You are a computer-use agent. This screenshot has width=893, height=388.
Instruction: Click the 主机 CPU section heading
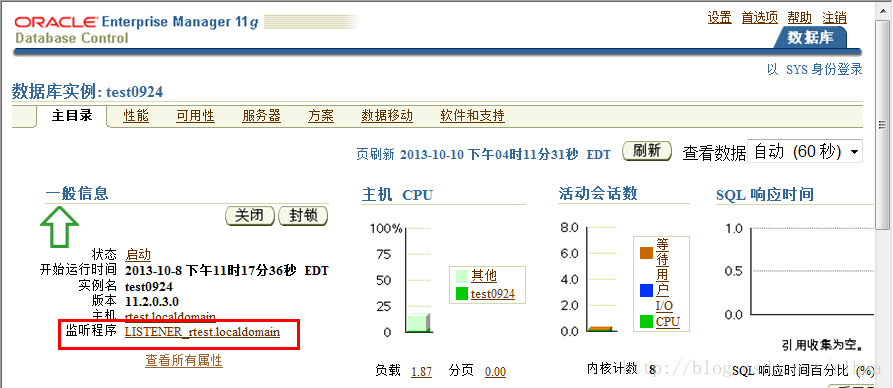(x=397, y=195)
